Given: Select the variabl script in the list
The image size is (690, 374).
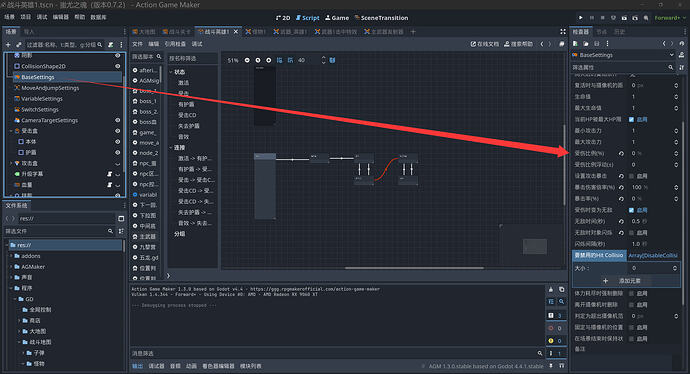Looking at the screenshot, I should click(145, 194).
